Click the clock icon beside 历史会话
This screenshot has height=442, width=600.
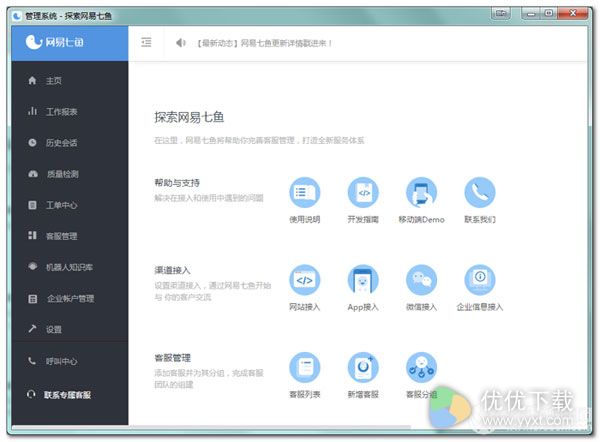pyautogui.click(x=32, y=142)
